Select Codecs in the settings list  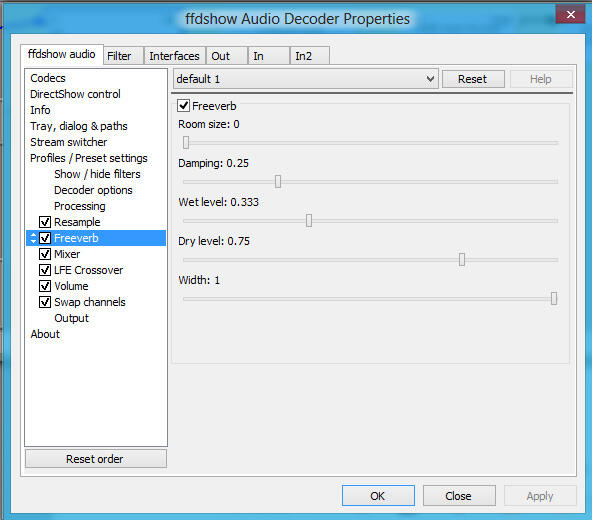(x=48, y=78)
